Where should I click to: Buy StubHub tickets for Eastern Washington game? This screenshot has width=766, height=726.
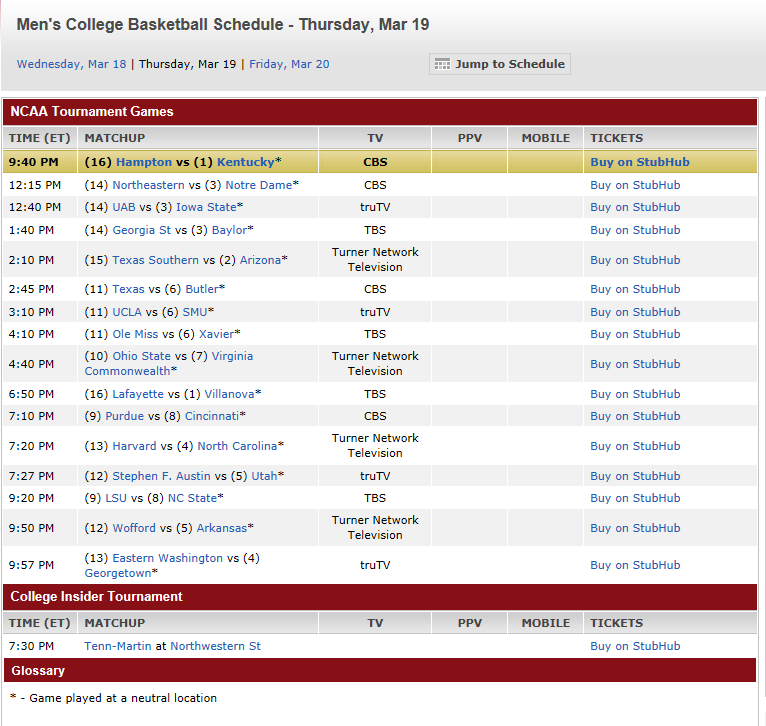click(x=635, y=565)
